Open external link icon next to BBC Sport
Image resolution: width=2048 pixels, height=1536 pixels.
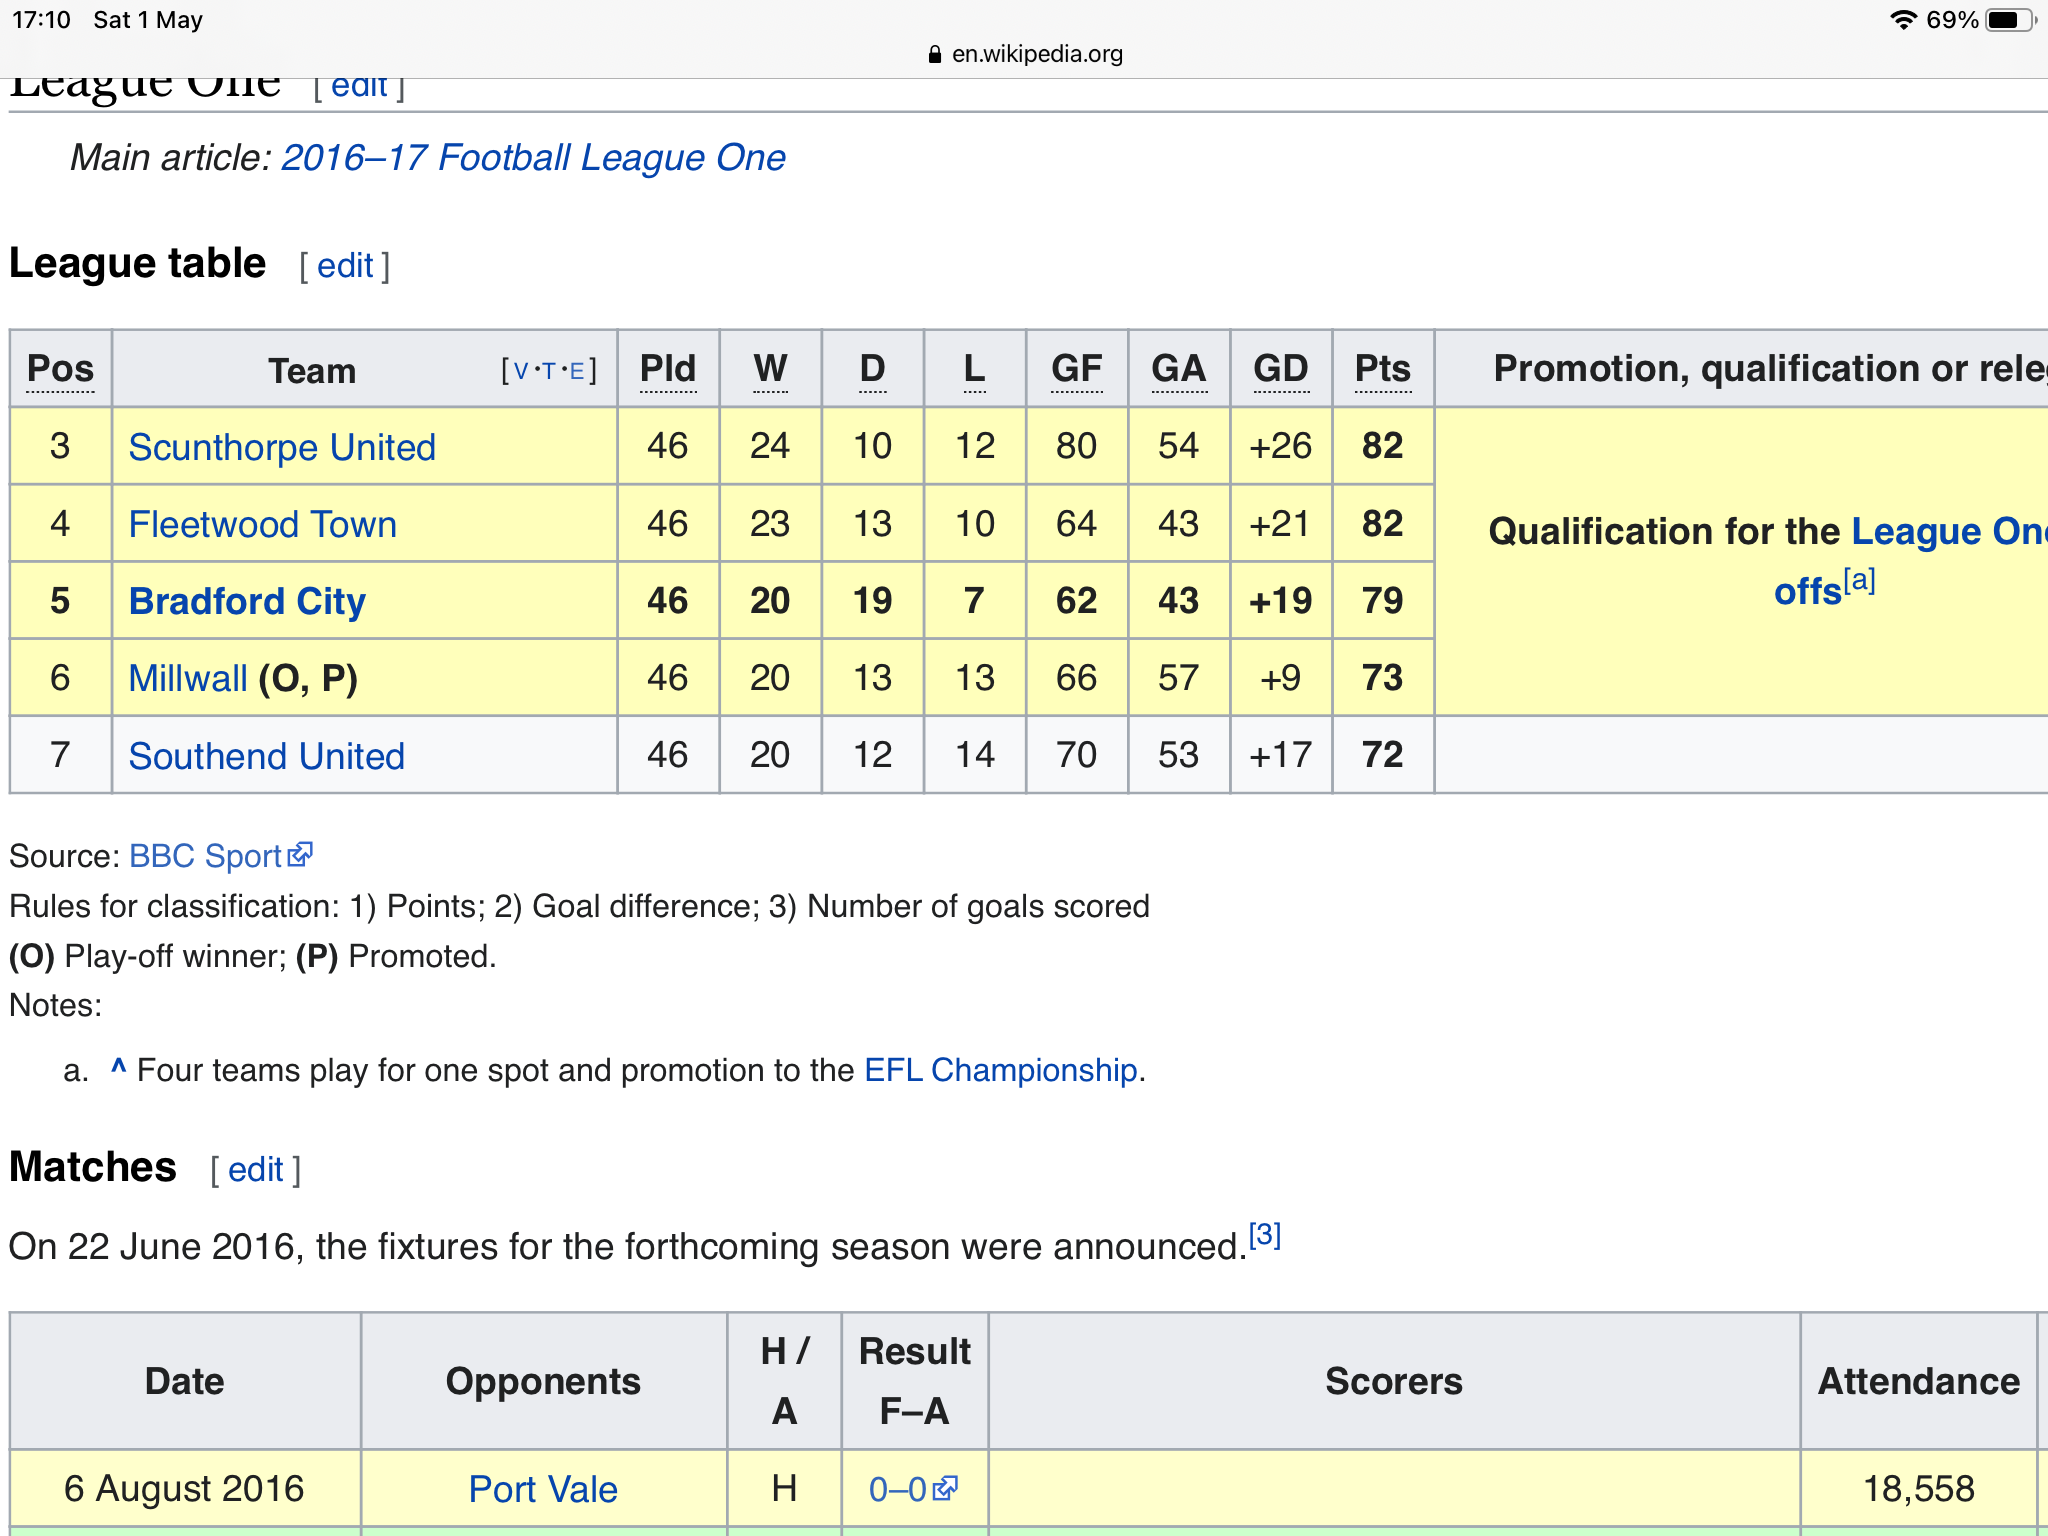pyautogui.click(x=300, y=855)
